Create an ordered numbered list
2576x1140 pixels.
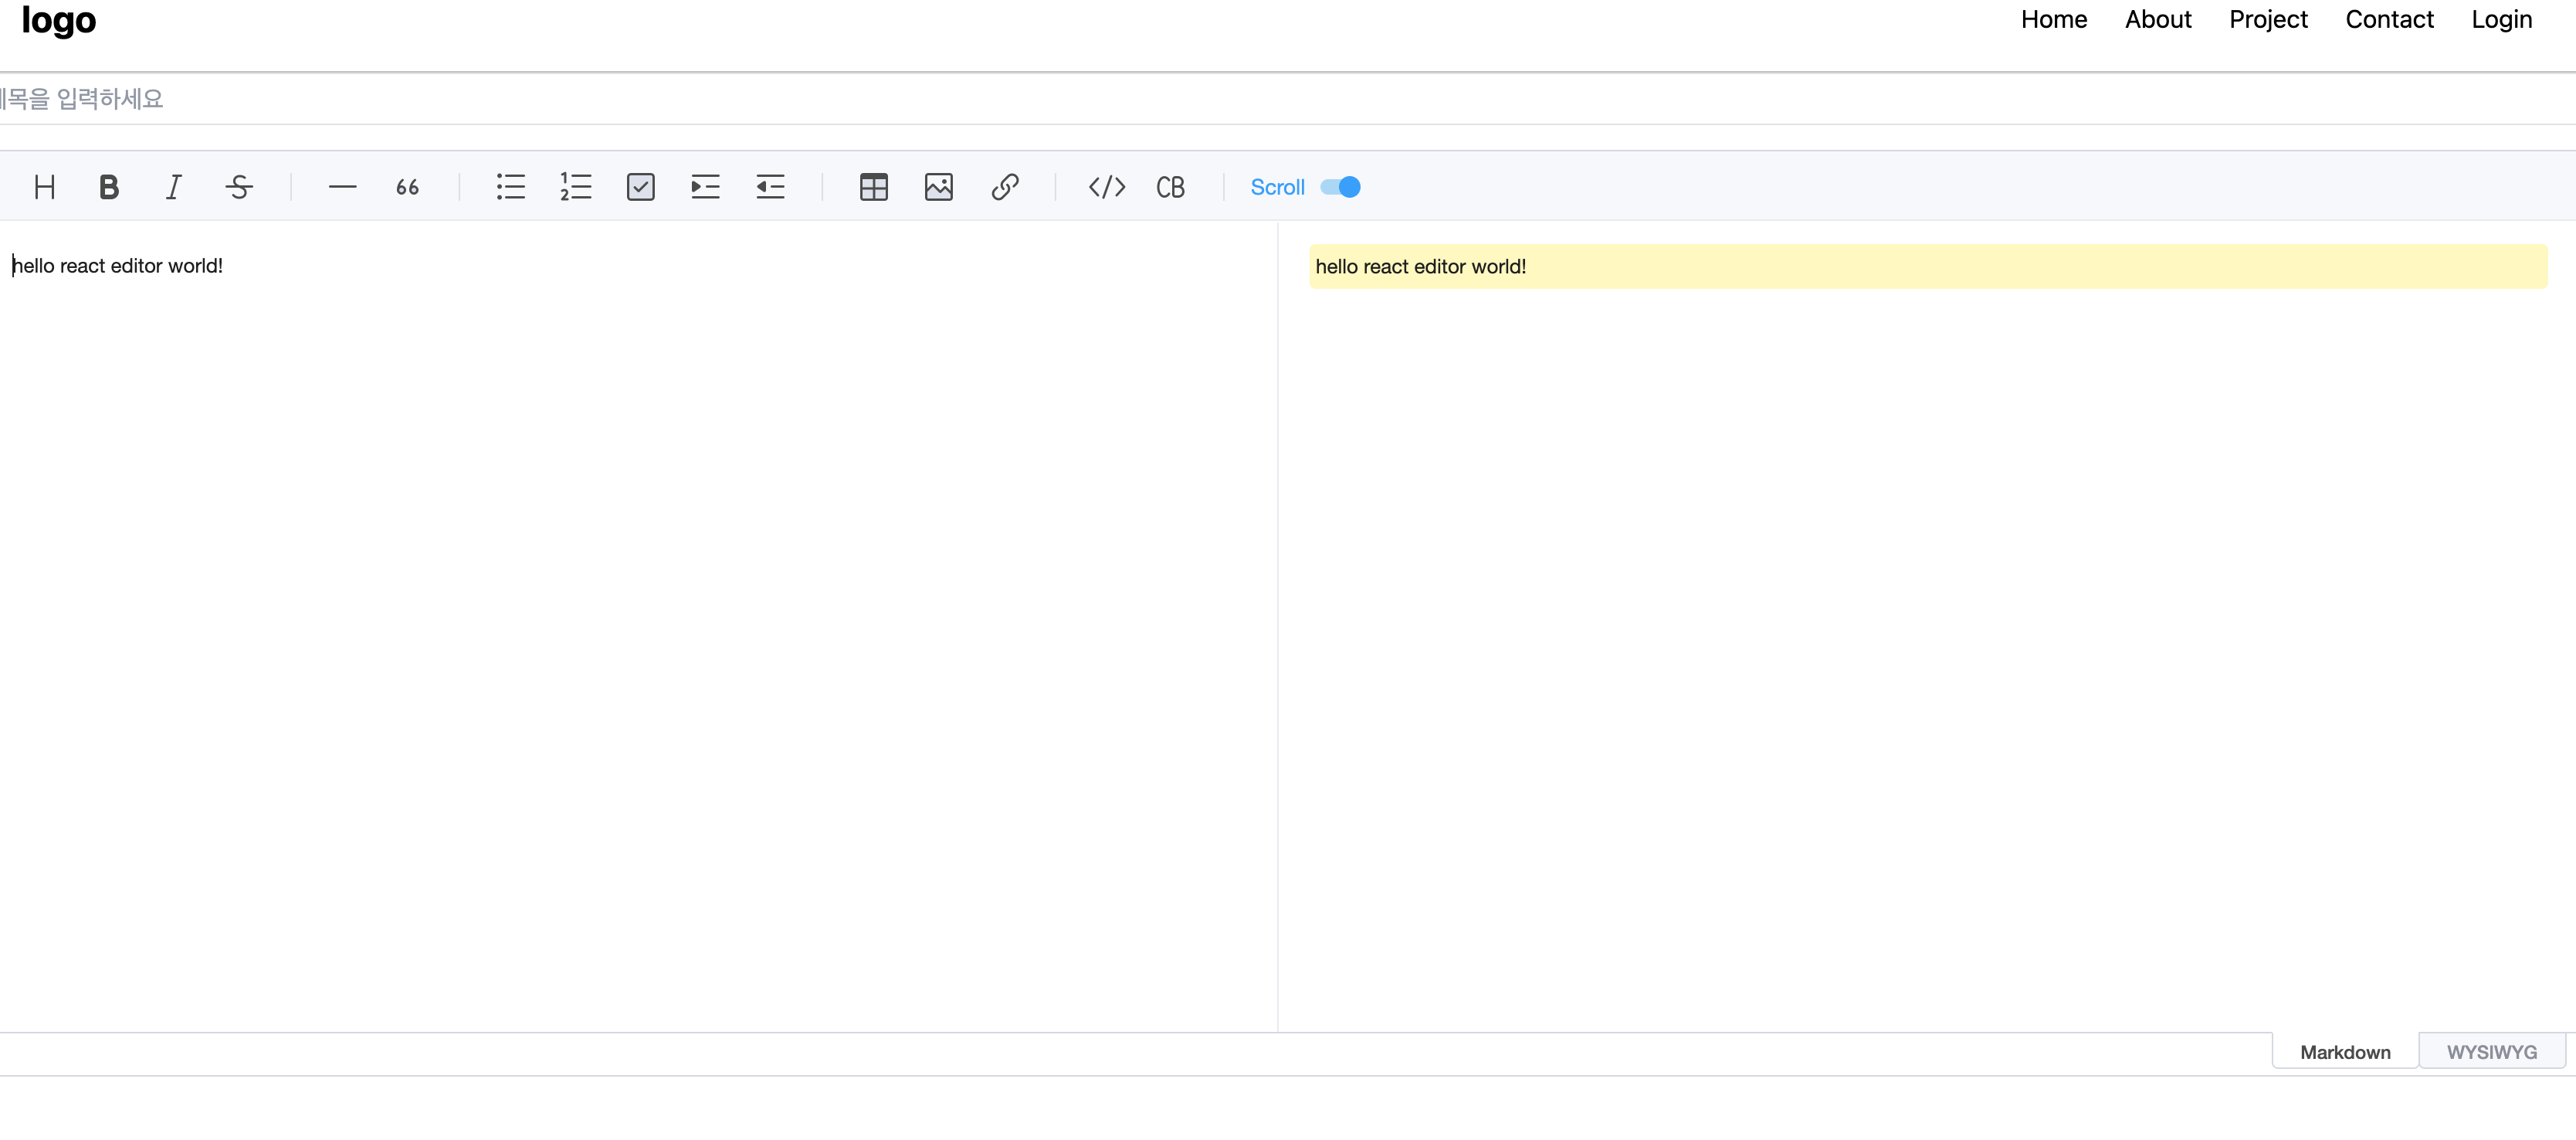(x=575, y=187)
